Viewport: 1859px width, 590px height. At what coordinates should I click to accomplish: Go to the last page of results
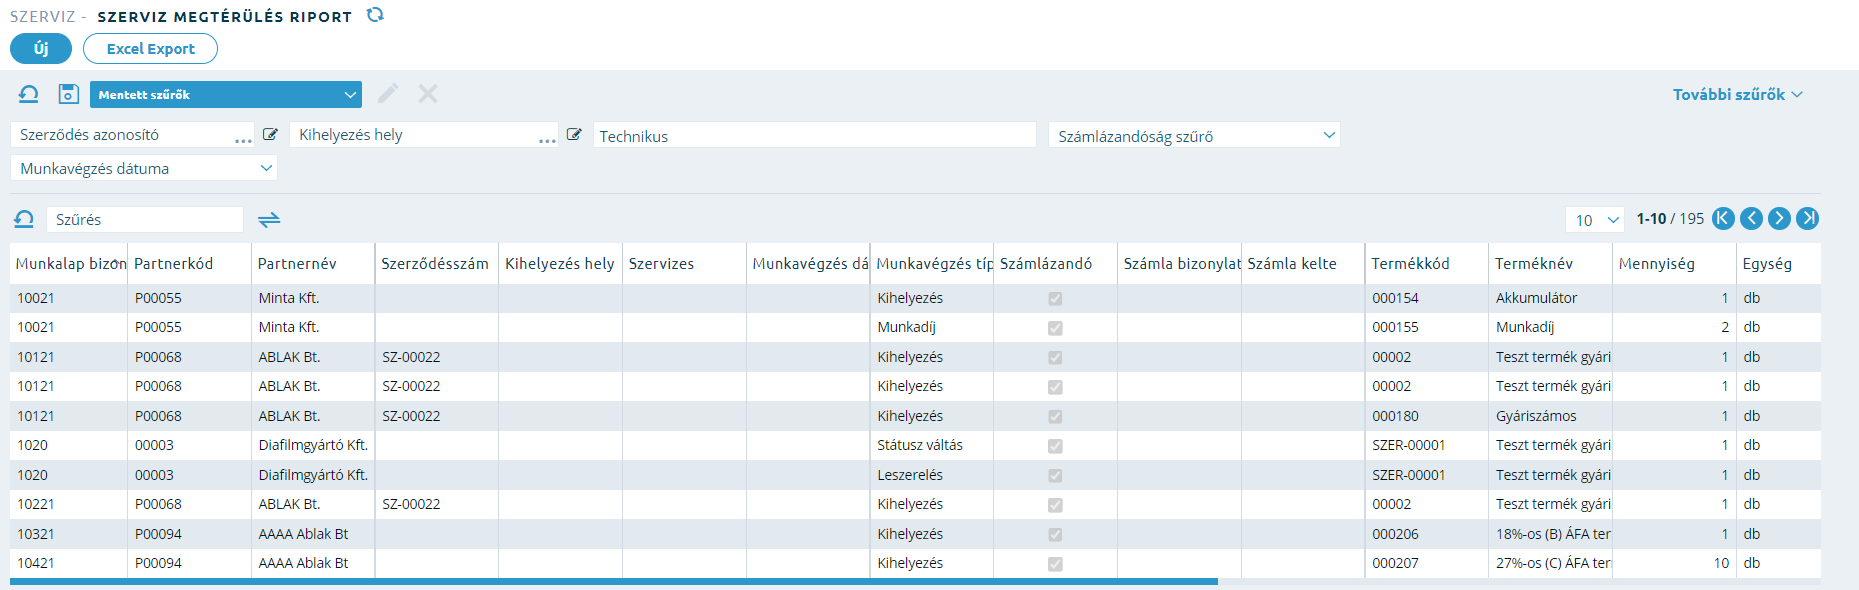(x=1807, y=219)
